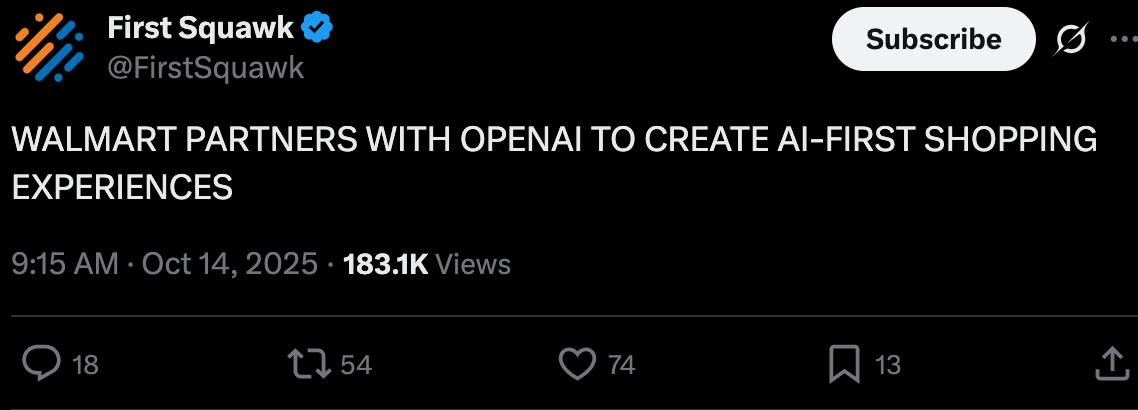Screen dimensions: 1138x410
Task: Open the First Squawk profile avatar
Action: point(49,46)
